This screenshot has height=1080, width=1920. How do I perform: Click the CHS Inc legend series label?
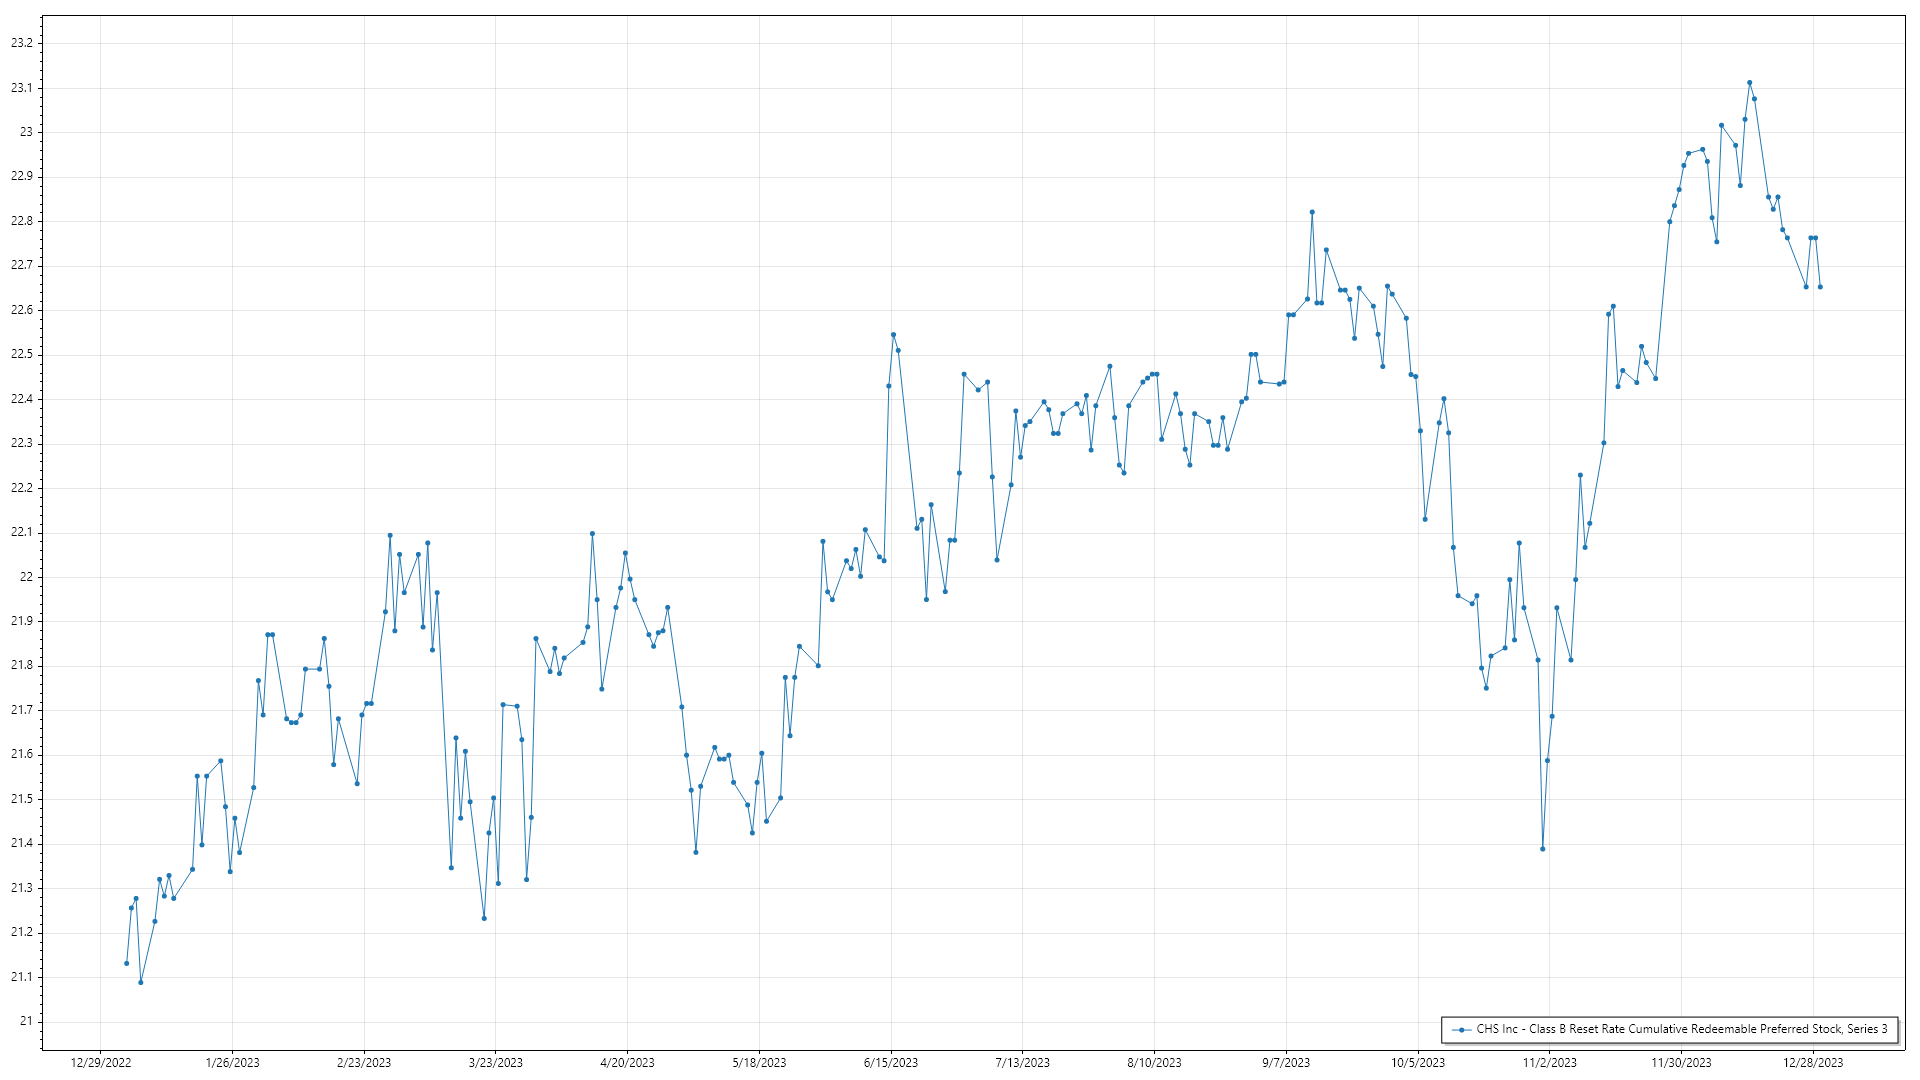tap(1682, 1029)
